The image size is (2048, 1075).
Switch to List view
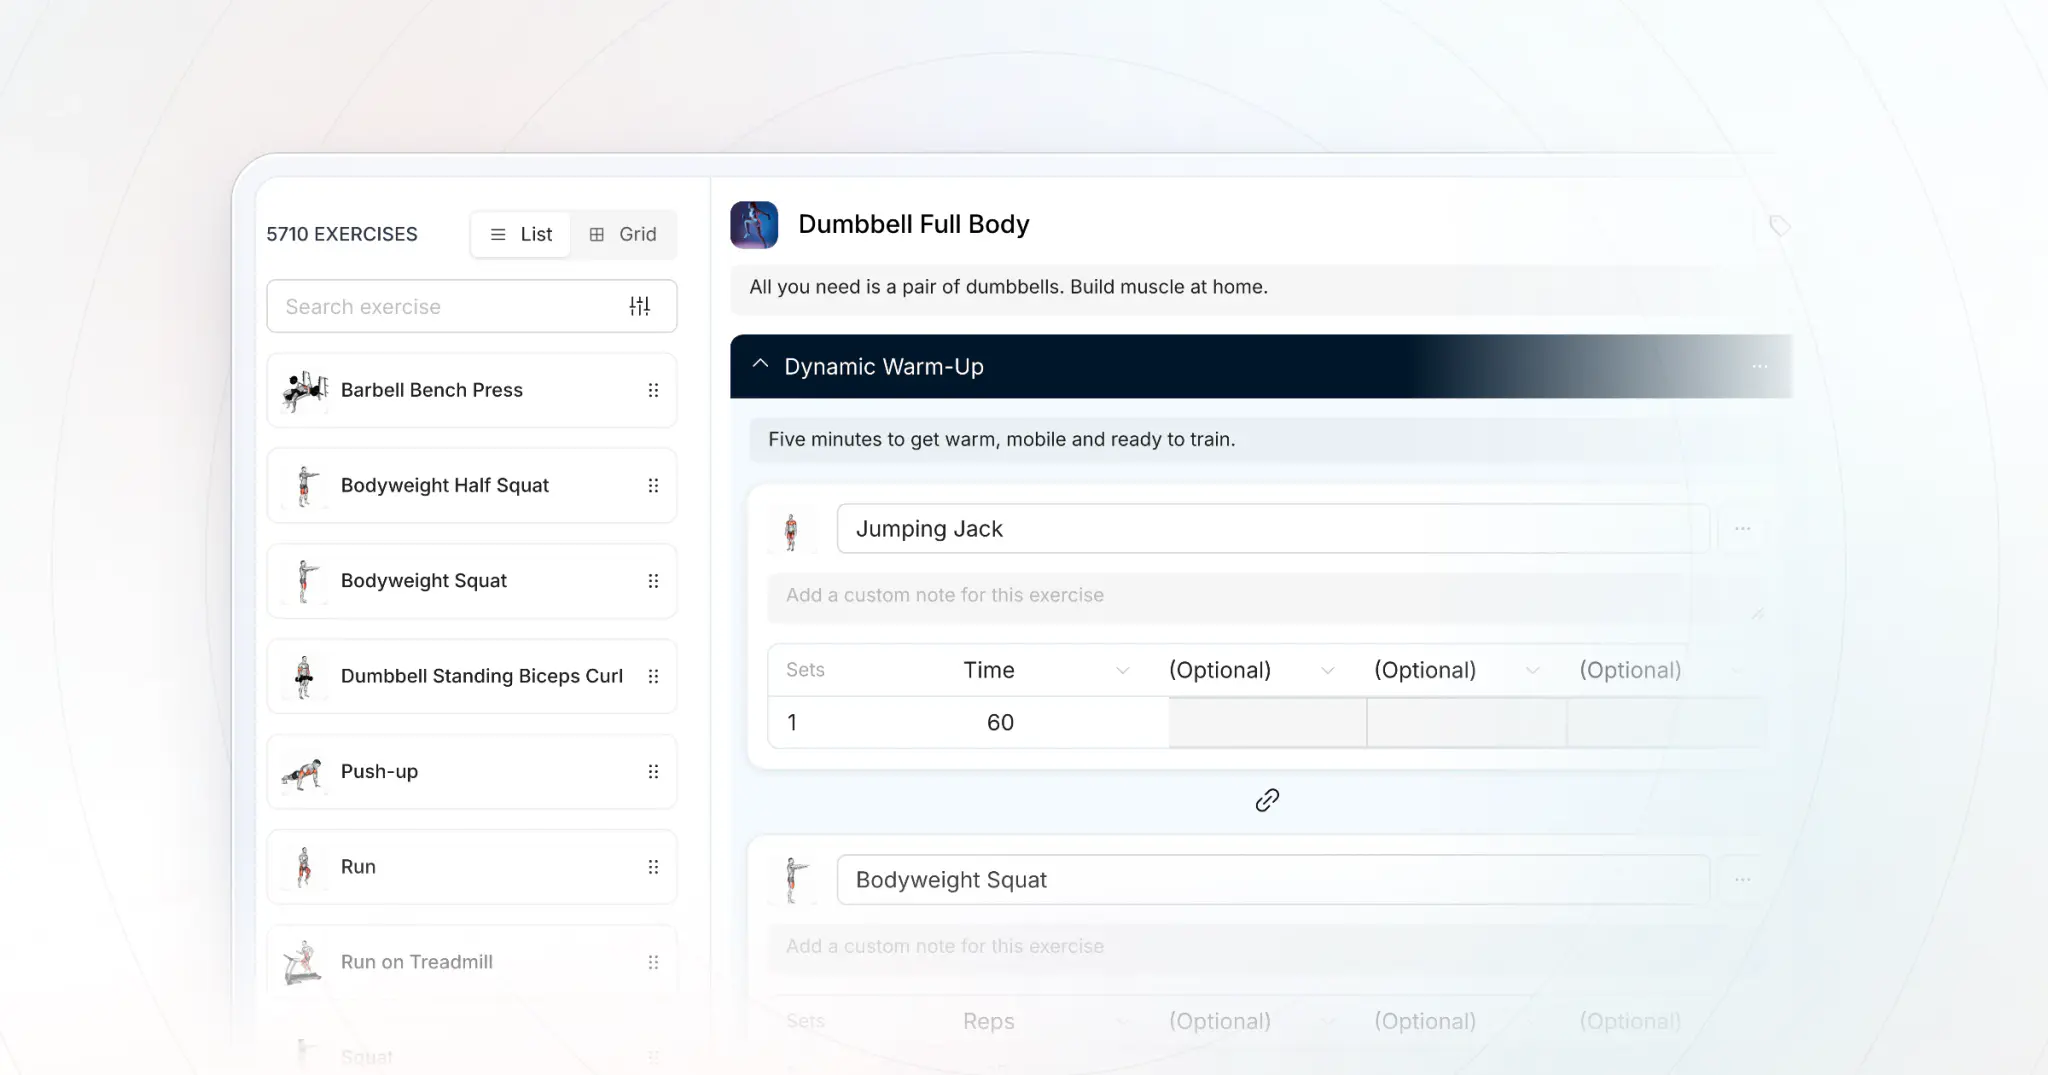pyautogui.click(x=521, y=234)
